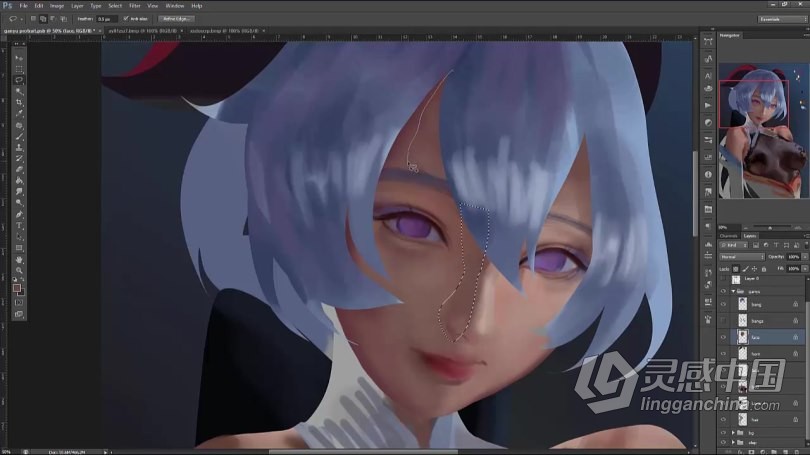Switch to the Channels tab
This screenshot has height=455, width=810.
(x=729, y=236)
